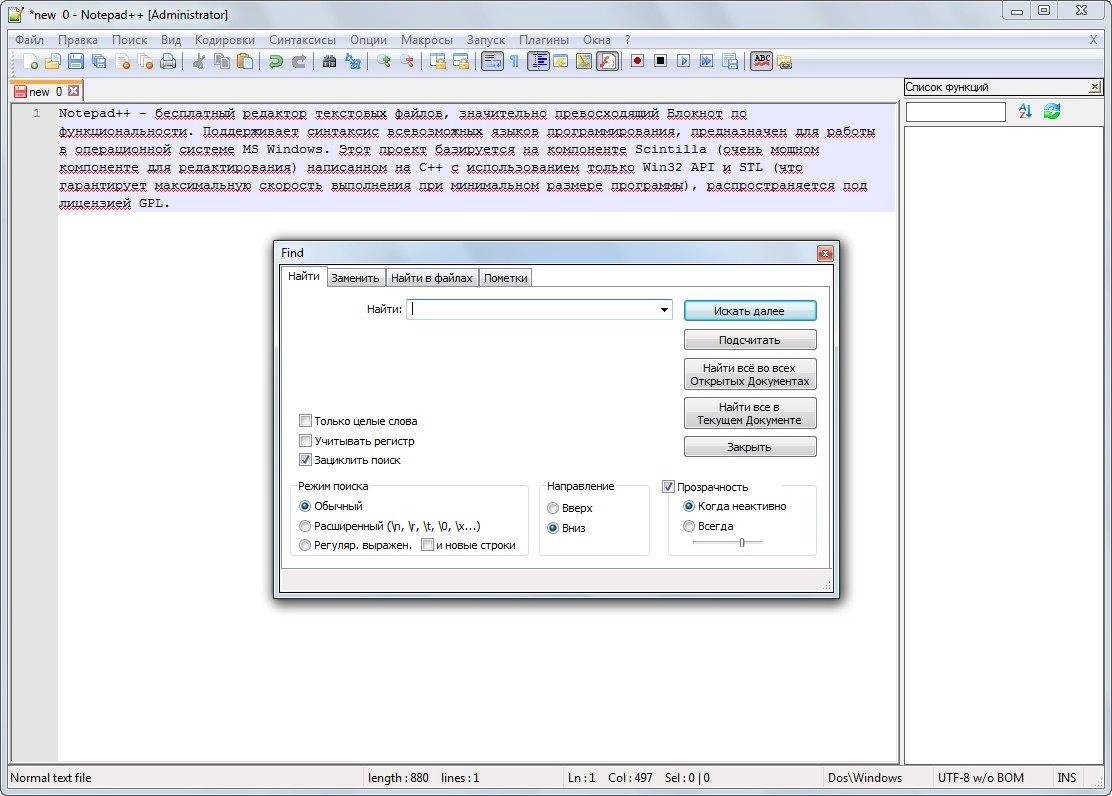Screen dimensions: 1112x796
Task: Click the Replace toolbar icon
Action: [x=353, y=62]
